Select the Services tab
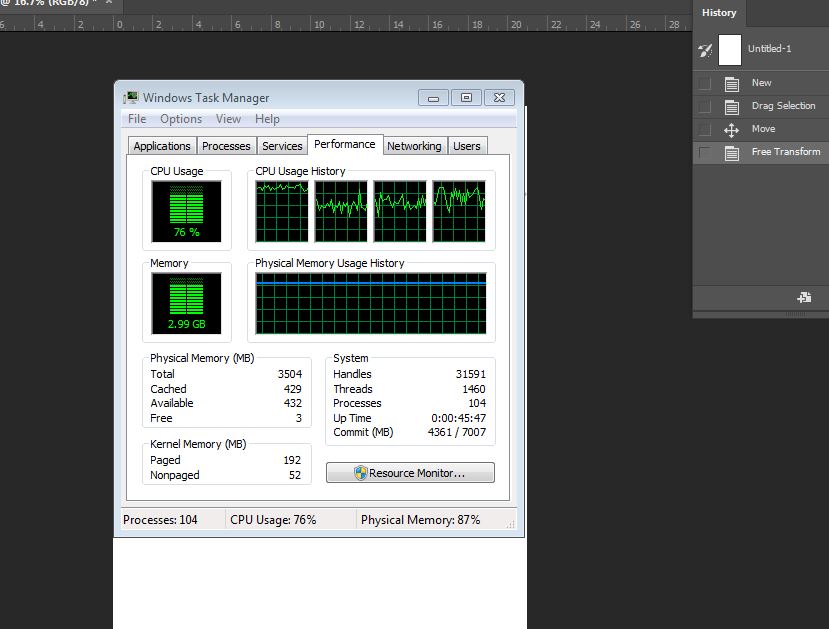The image size is (829, 629). click(282, 146)
